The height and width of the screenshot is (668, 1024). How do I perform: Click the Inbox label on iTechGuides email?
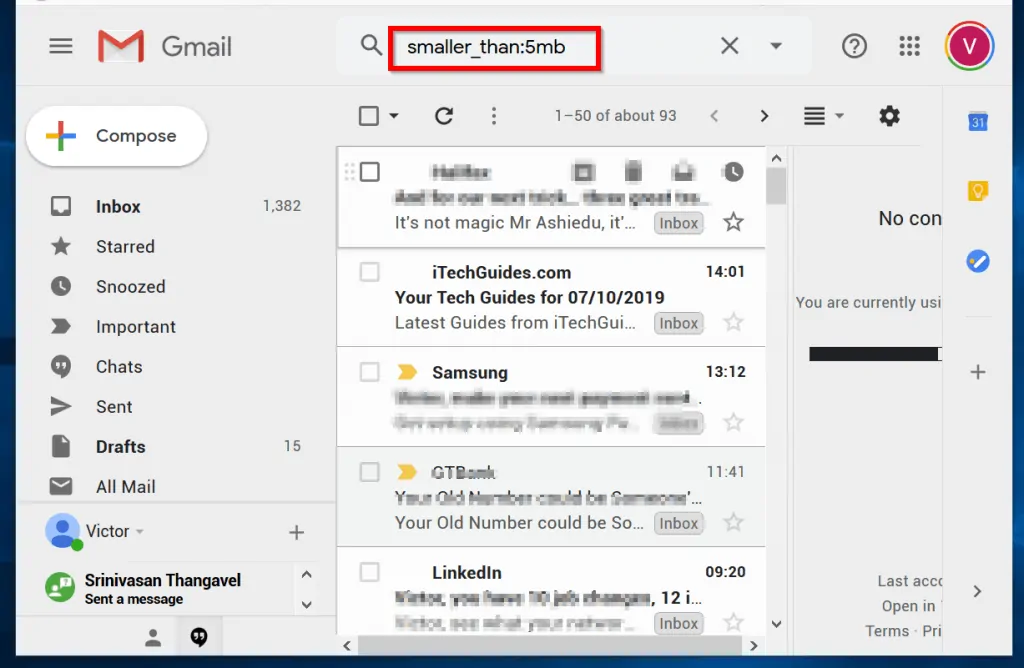click(679, 323)
